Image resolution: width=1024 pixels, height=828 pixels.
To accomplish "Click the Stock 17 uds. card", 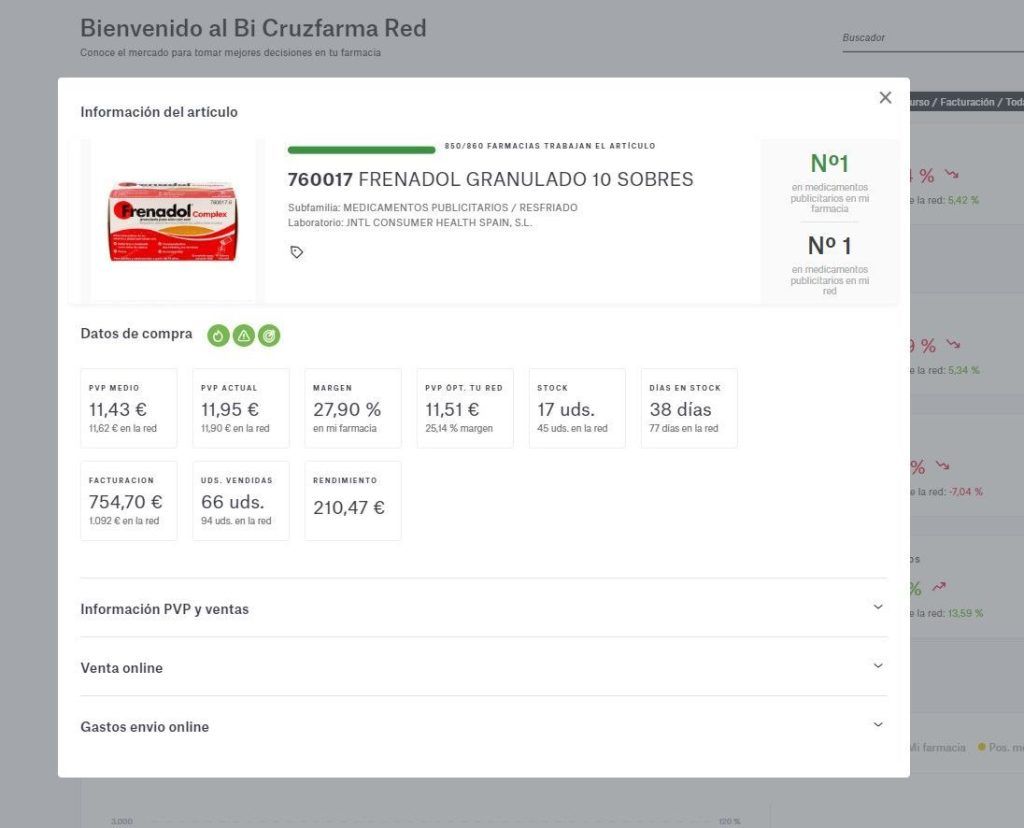I will point(577,408).
